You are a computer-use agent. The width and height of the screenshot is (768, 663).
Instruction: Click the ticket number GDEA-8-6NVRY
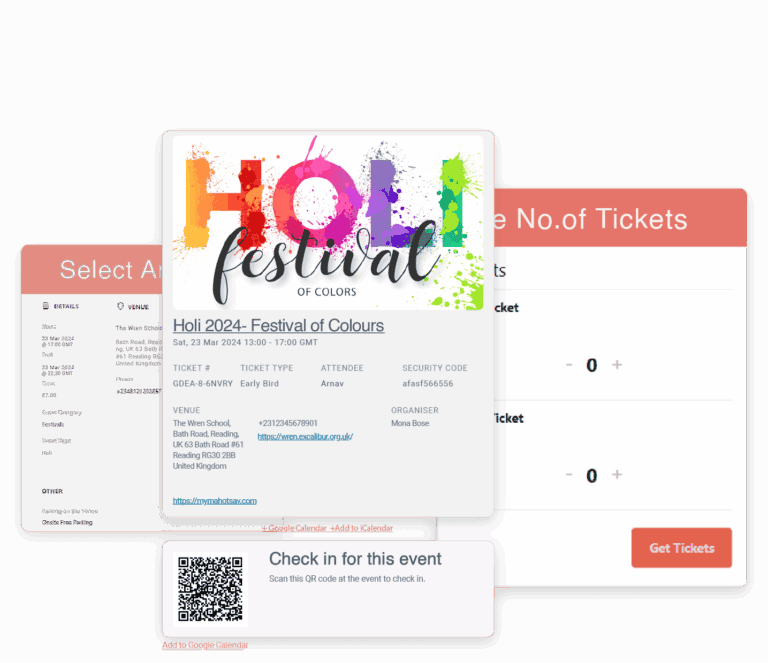pos(203,383)
